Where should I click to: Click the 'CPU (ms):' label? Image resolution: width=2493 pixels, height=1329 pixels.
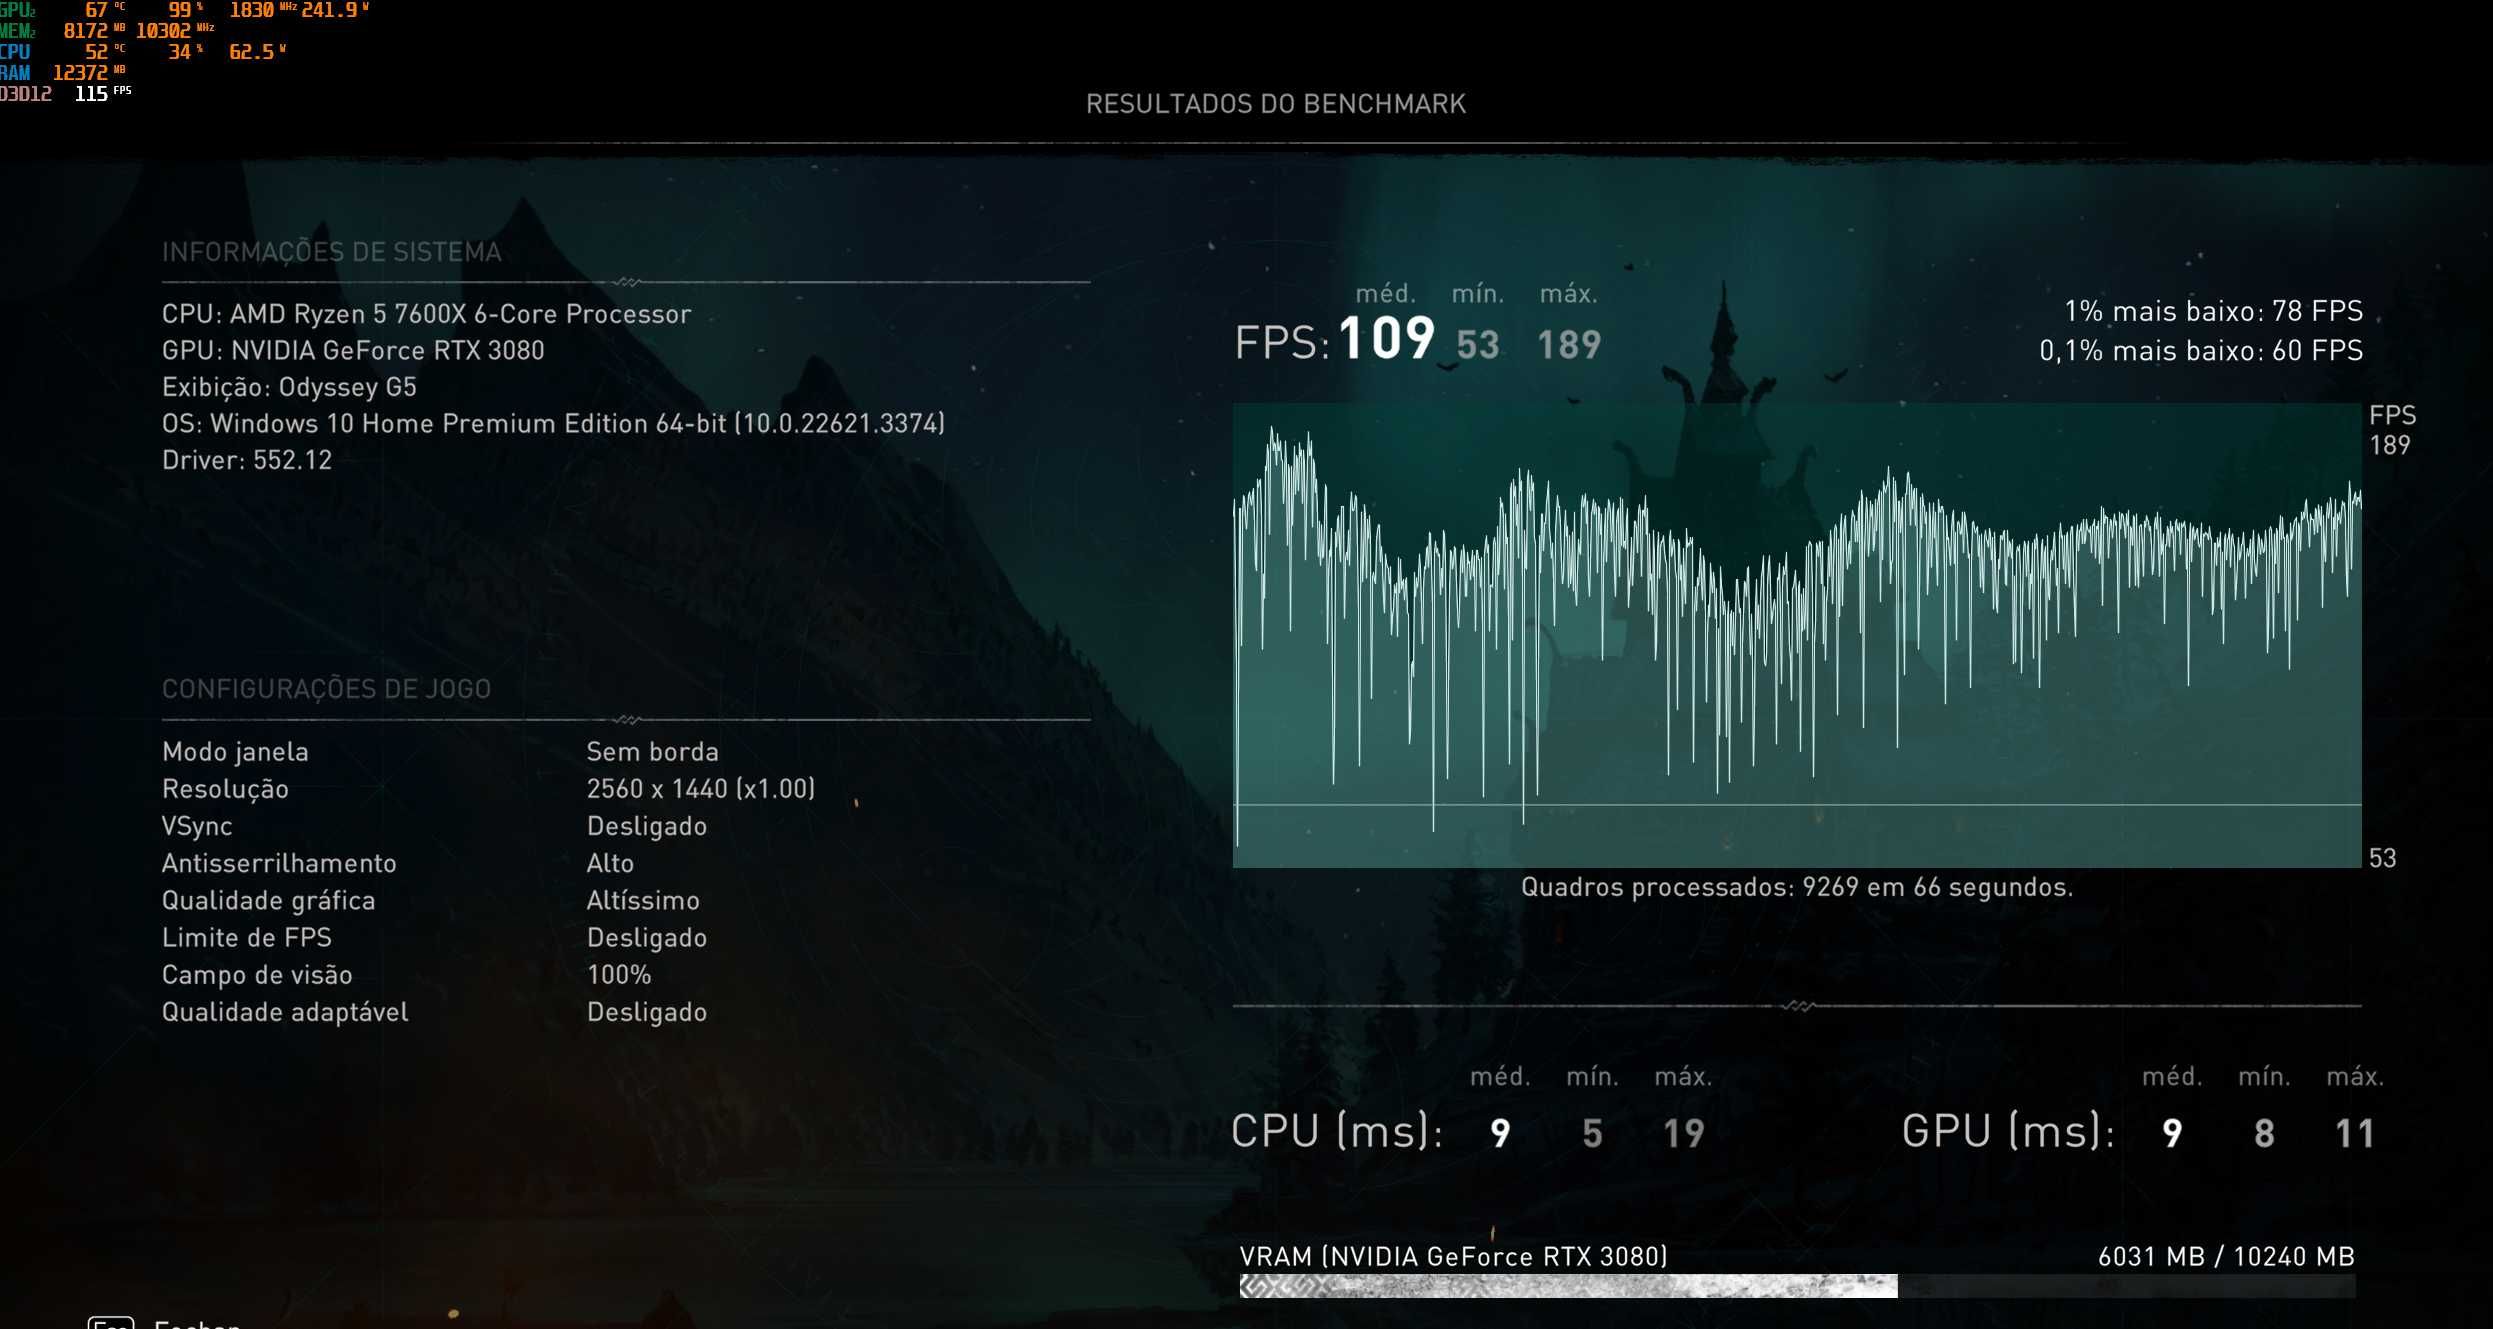pos(1336,1132)
